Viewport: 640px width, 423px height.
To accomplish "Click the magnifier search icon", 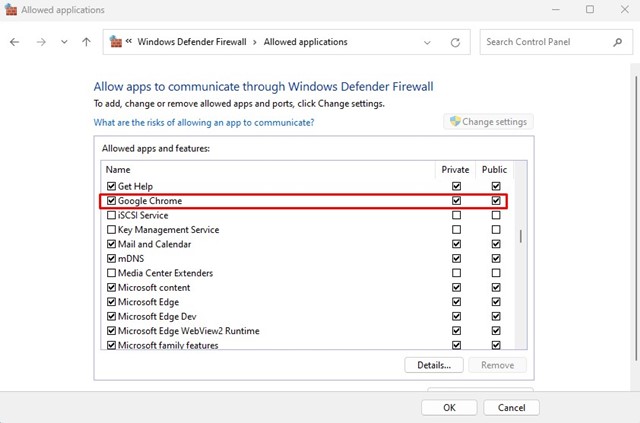I will pos(618,42).
